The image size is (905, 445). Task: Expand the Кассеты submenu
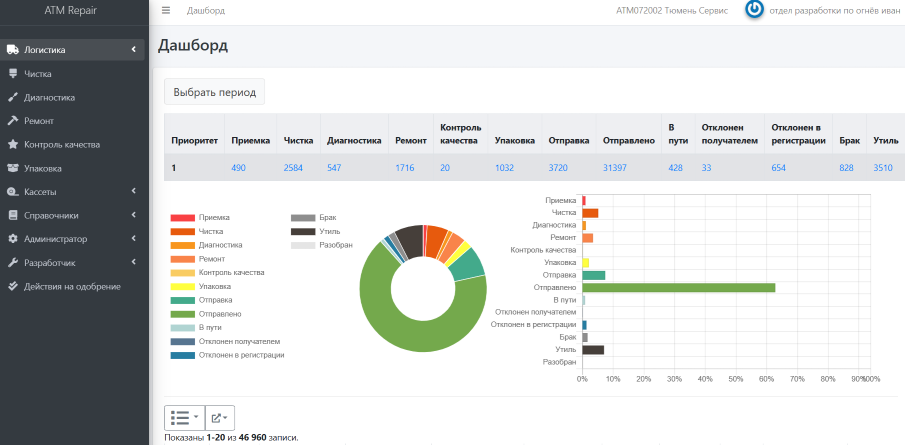click(x=70, y=192)
